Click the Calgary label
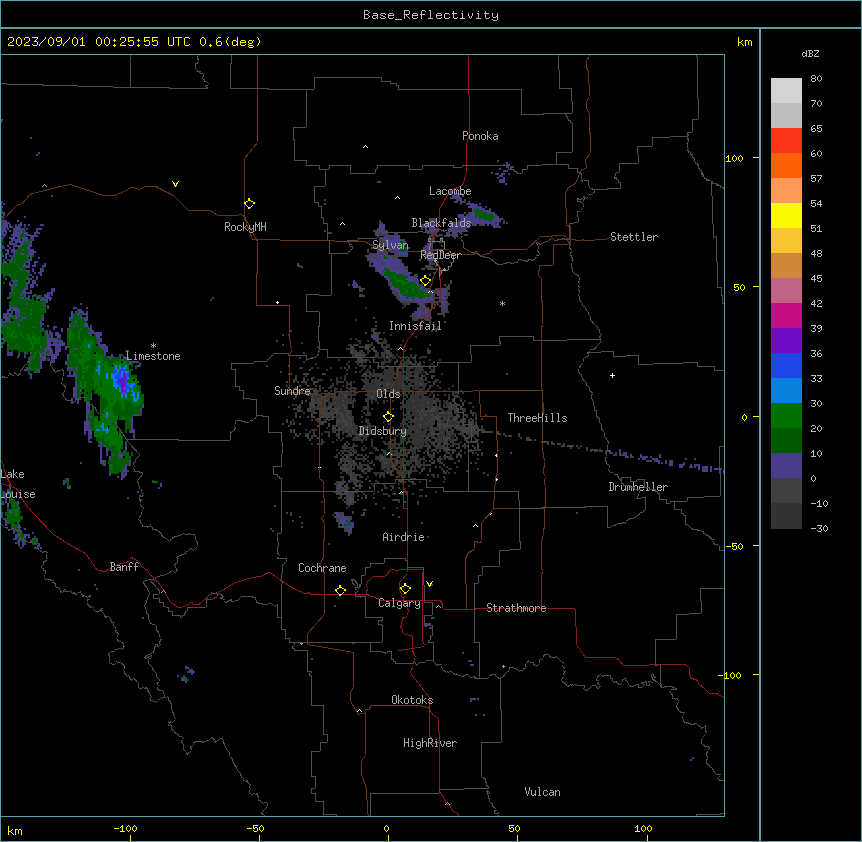The image size is (862, 842). pyautogui.click(x=399, y=603)
